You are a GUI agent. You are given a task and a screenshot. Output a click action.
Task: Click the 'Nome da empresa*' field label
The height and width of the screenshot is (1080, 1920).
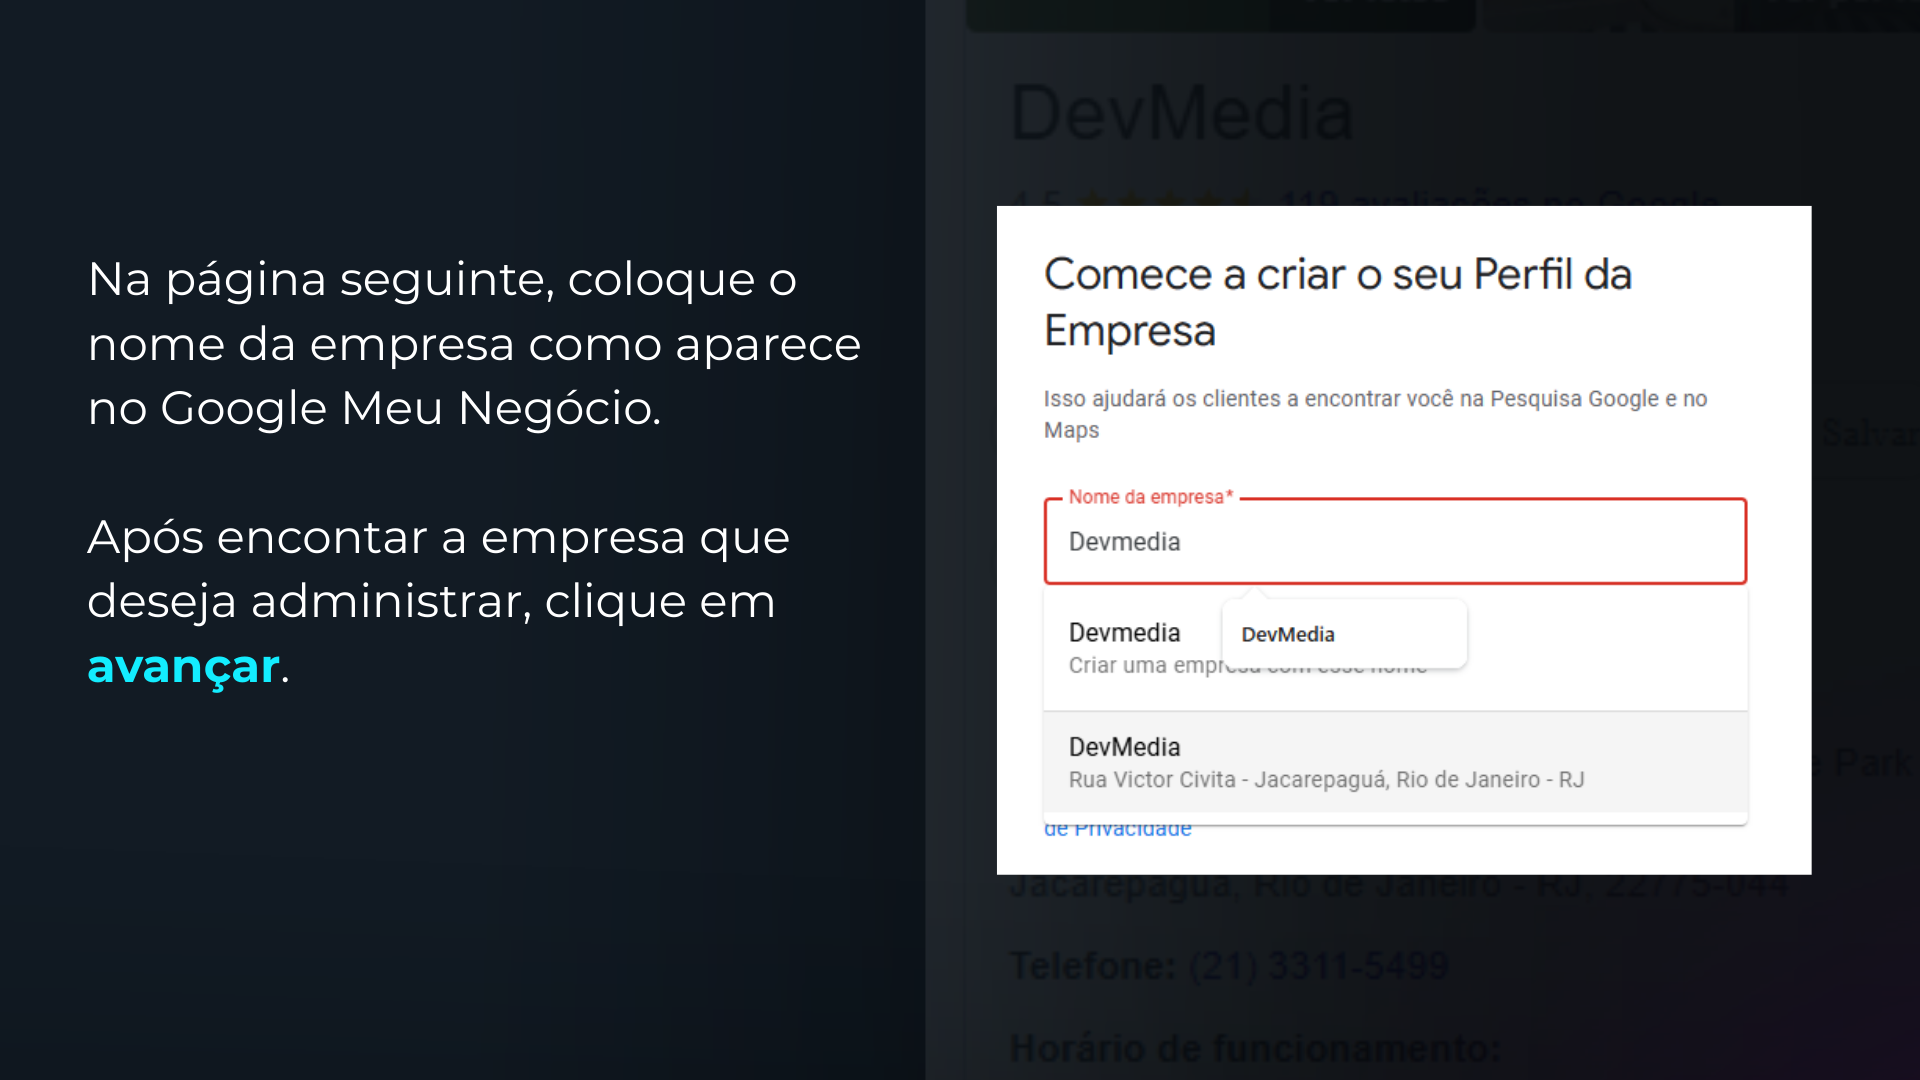[1150, 497]
